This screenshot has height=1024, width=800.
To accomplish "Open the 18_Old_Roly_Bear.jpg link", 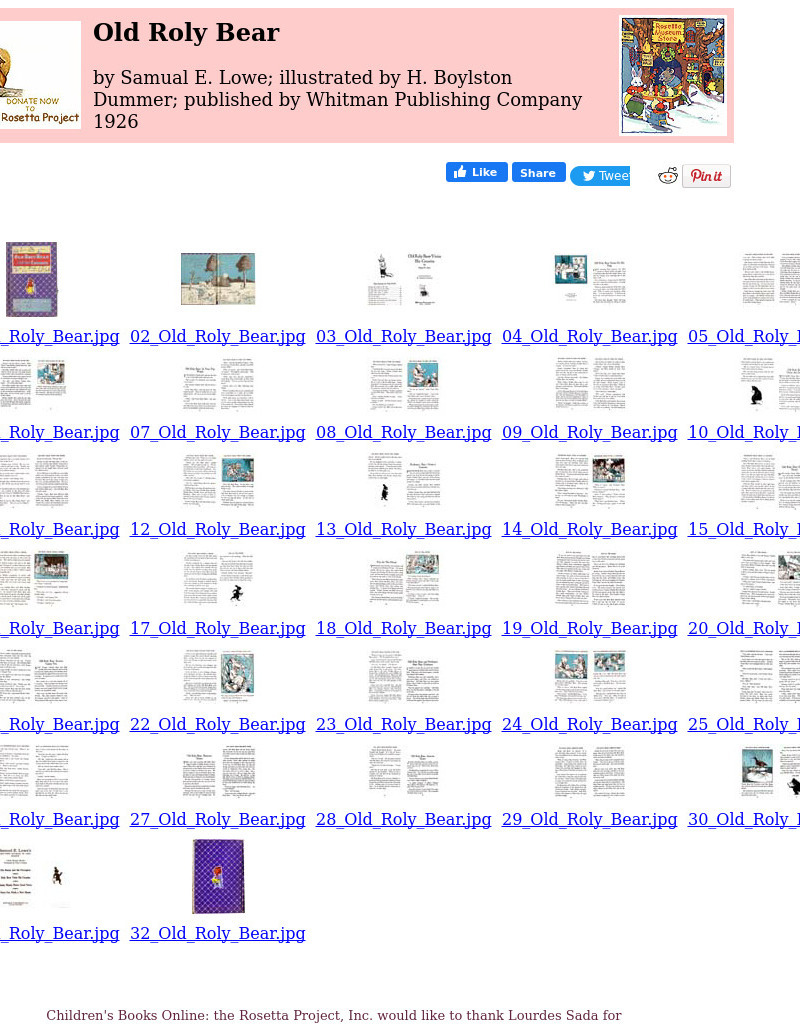I will 403,628.
